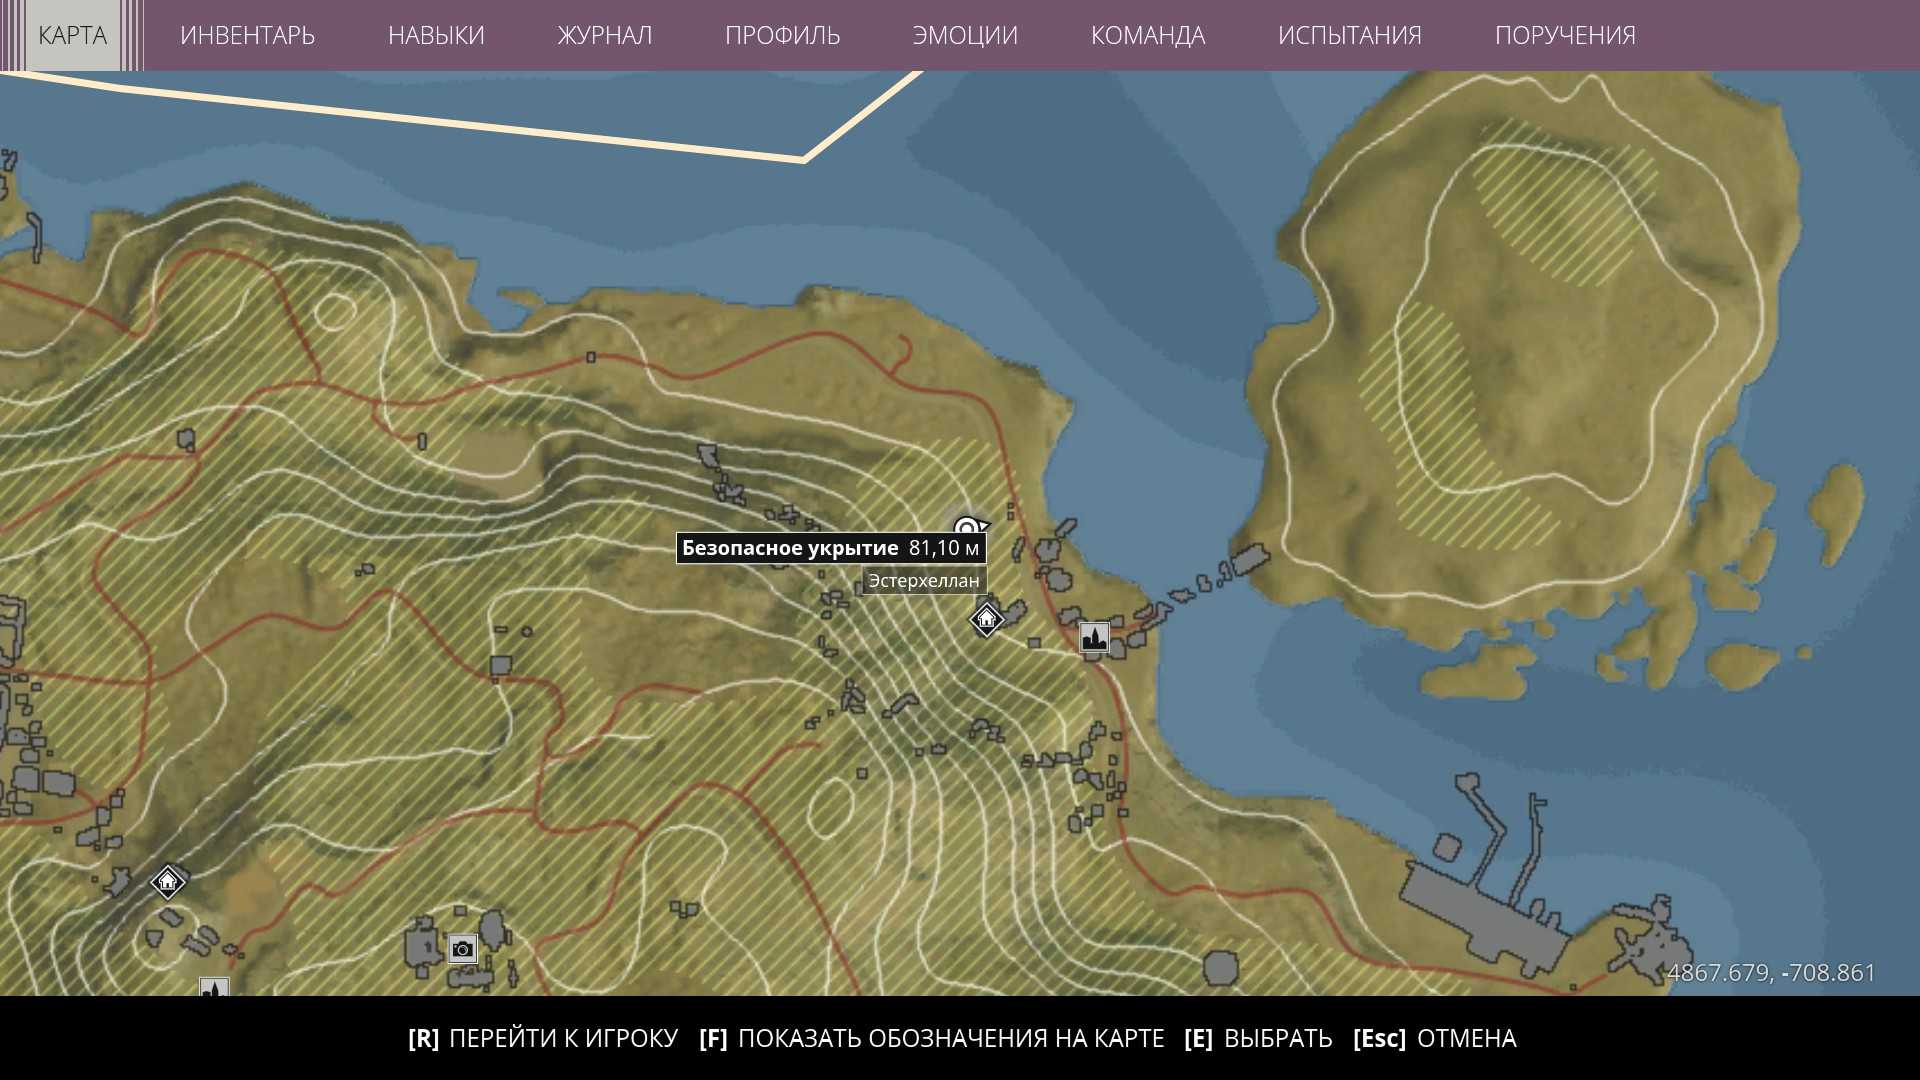Toggle [F] Показать обозначения на карте

click(931, 1039)
